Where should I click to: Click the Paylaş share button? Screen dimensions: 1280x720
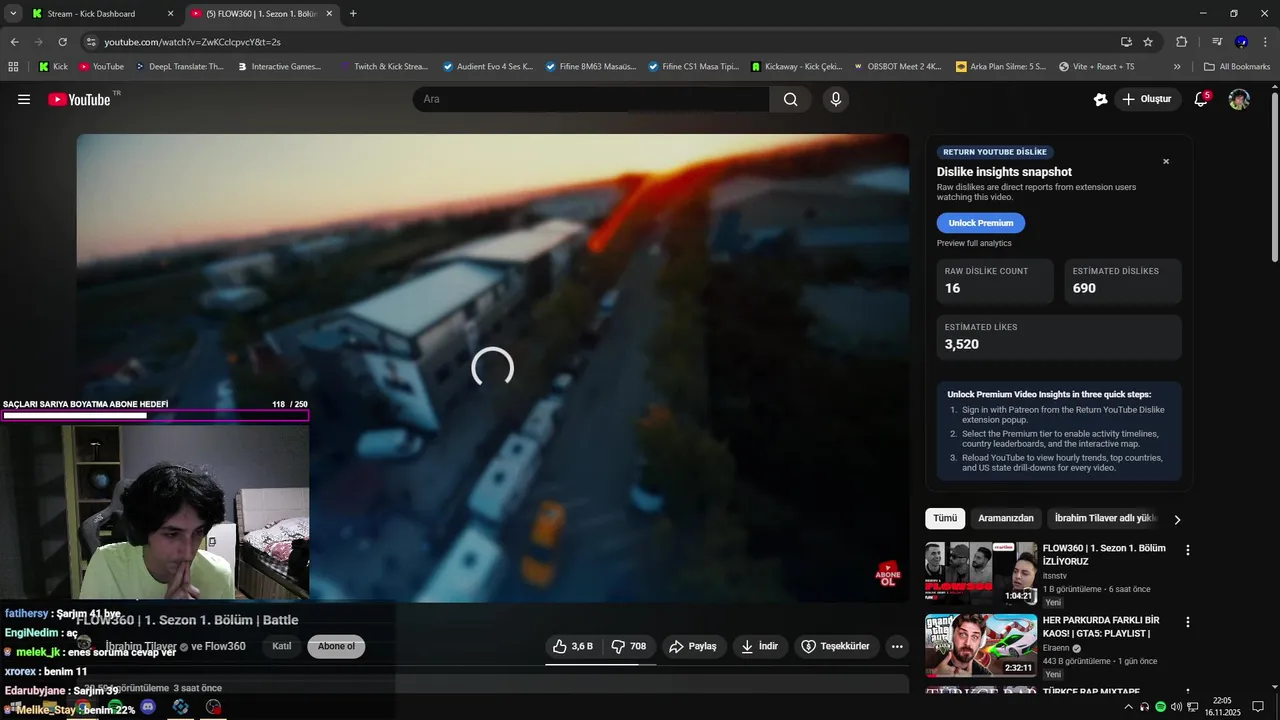[693, 646]
